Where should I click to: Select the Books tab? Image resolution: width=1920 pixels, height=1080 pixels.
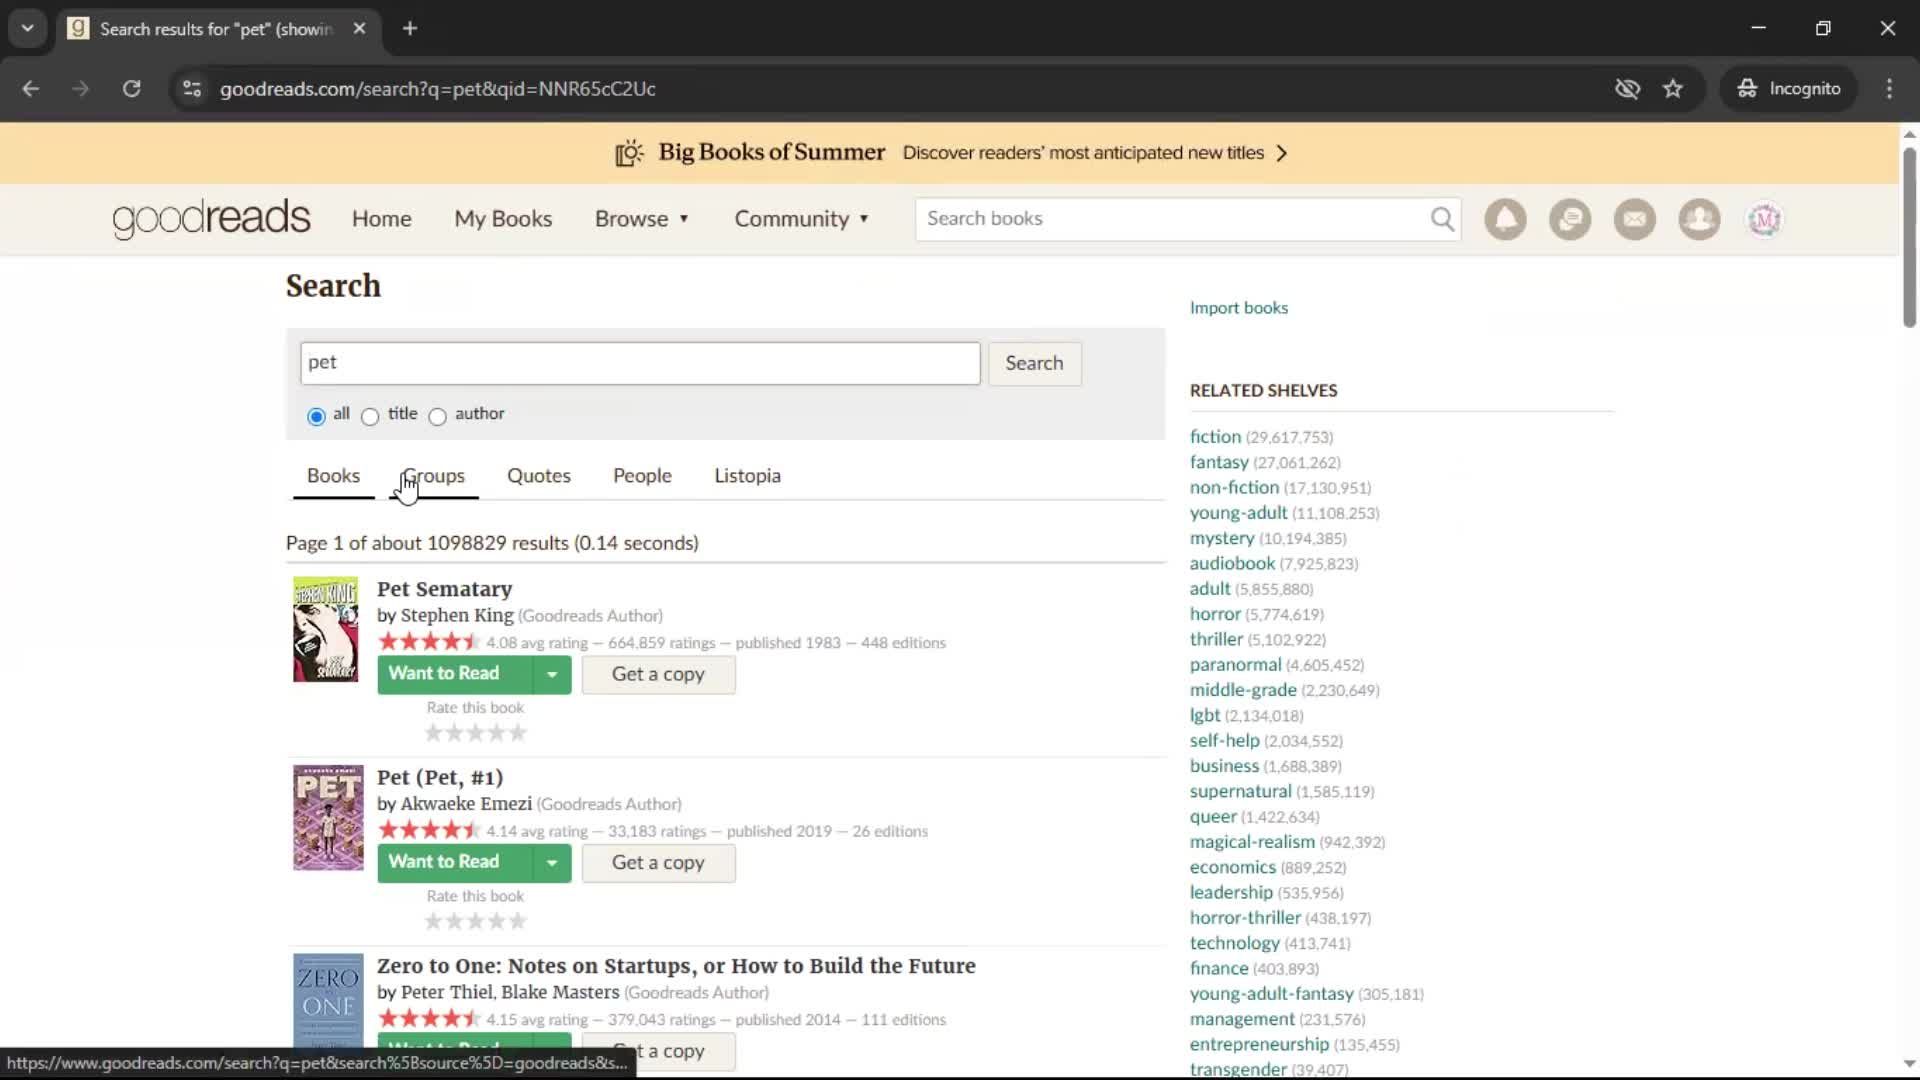(x=333, y=476)
